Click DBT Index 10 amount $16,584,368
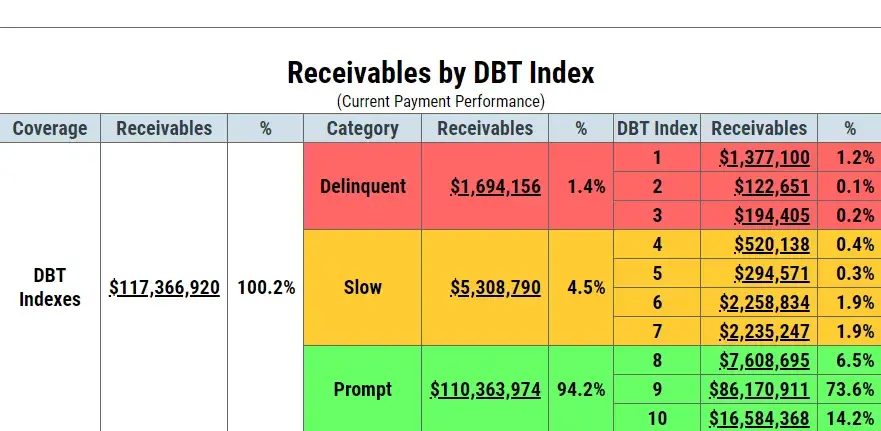This screenshot has width=881, height=431. point(759,419)
